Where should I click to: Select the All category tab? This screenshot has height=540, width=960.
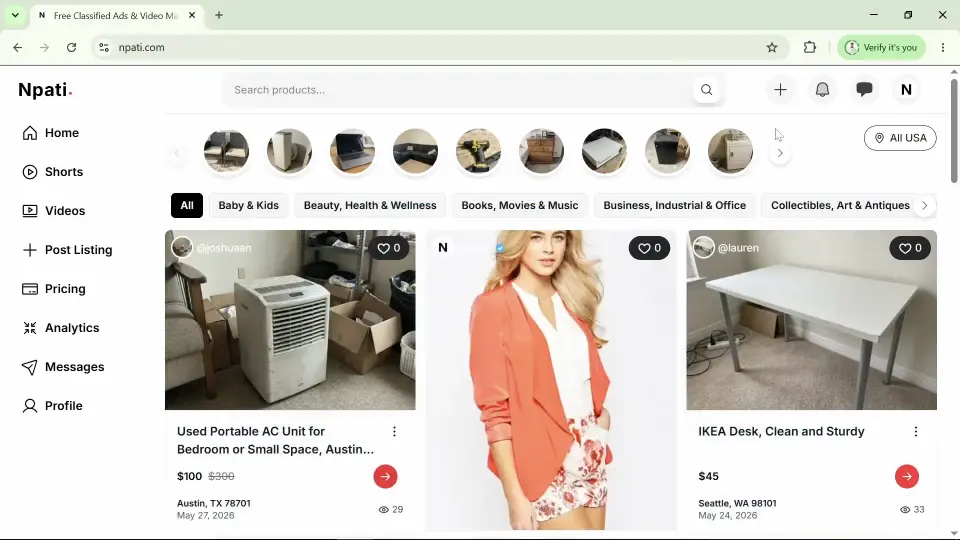pyautogui.click(x=187, y=206)
